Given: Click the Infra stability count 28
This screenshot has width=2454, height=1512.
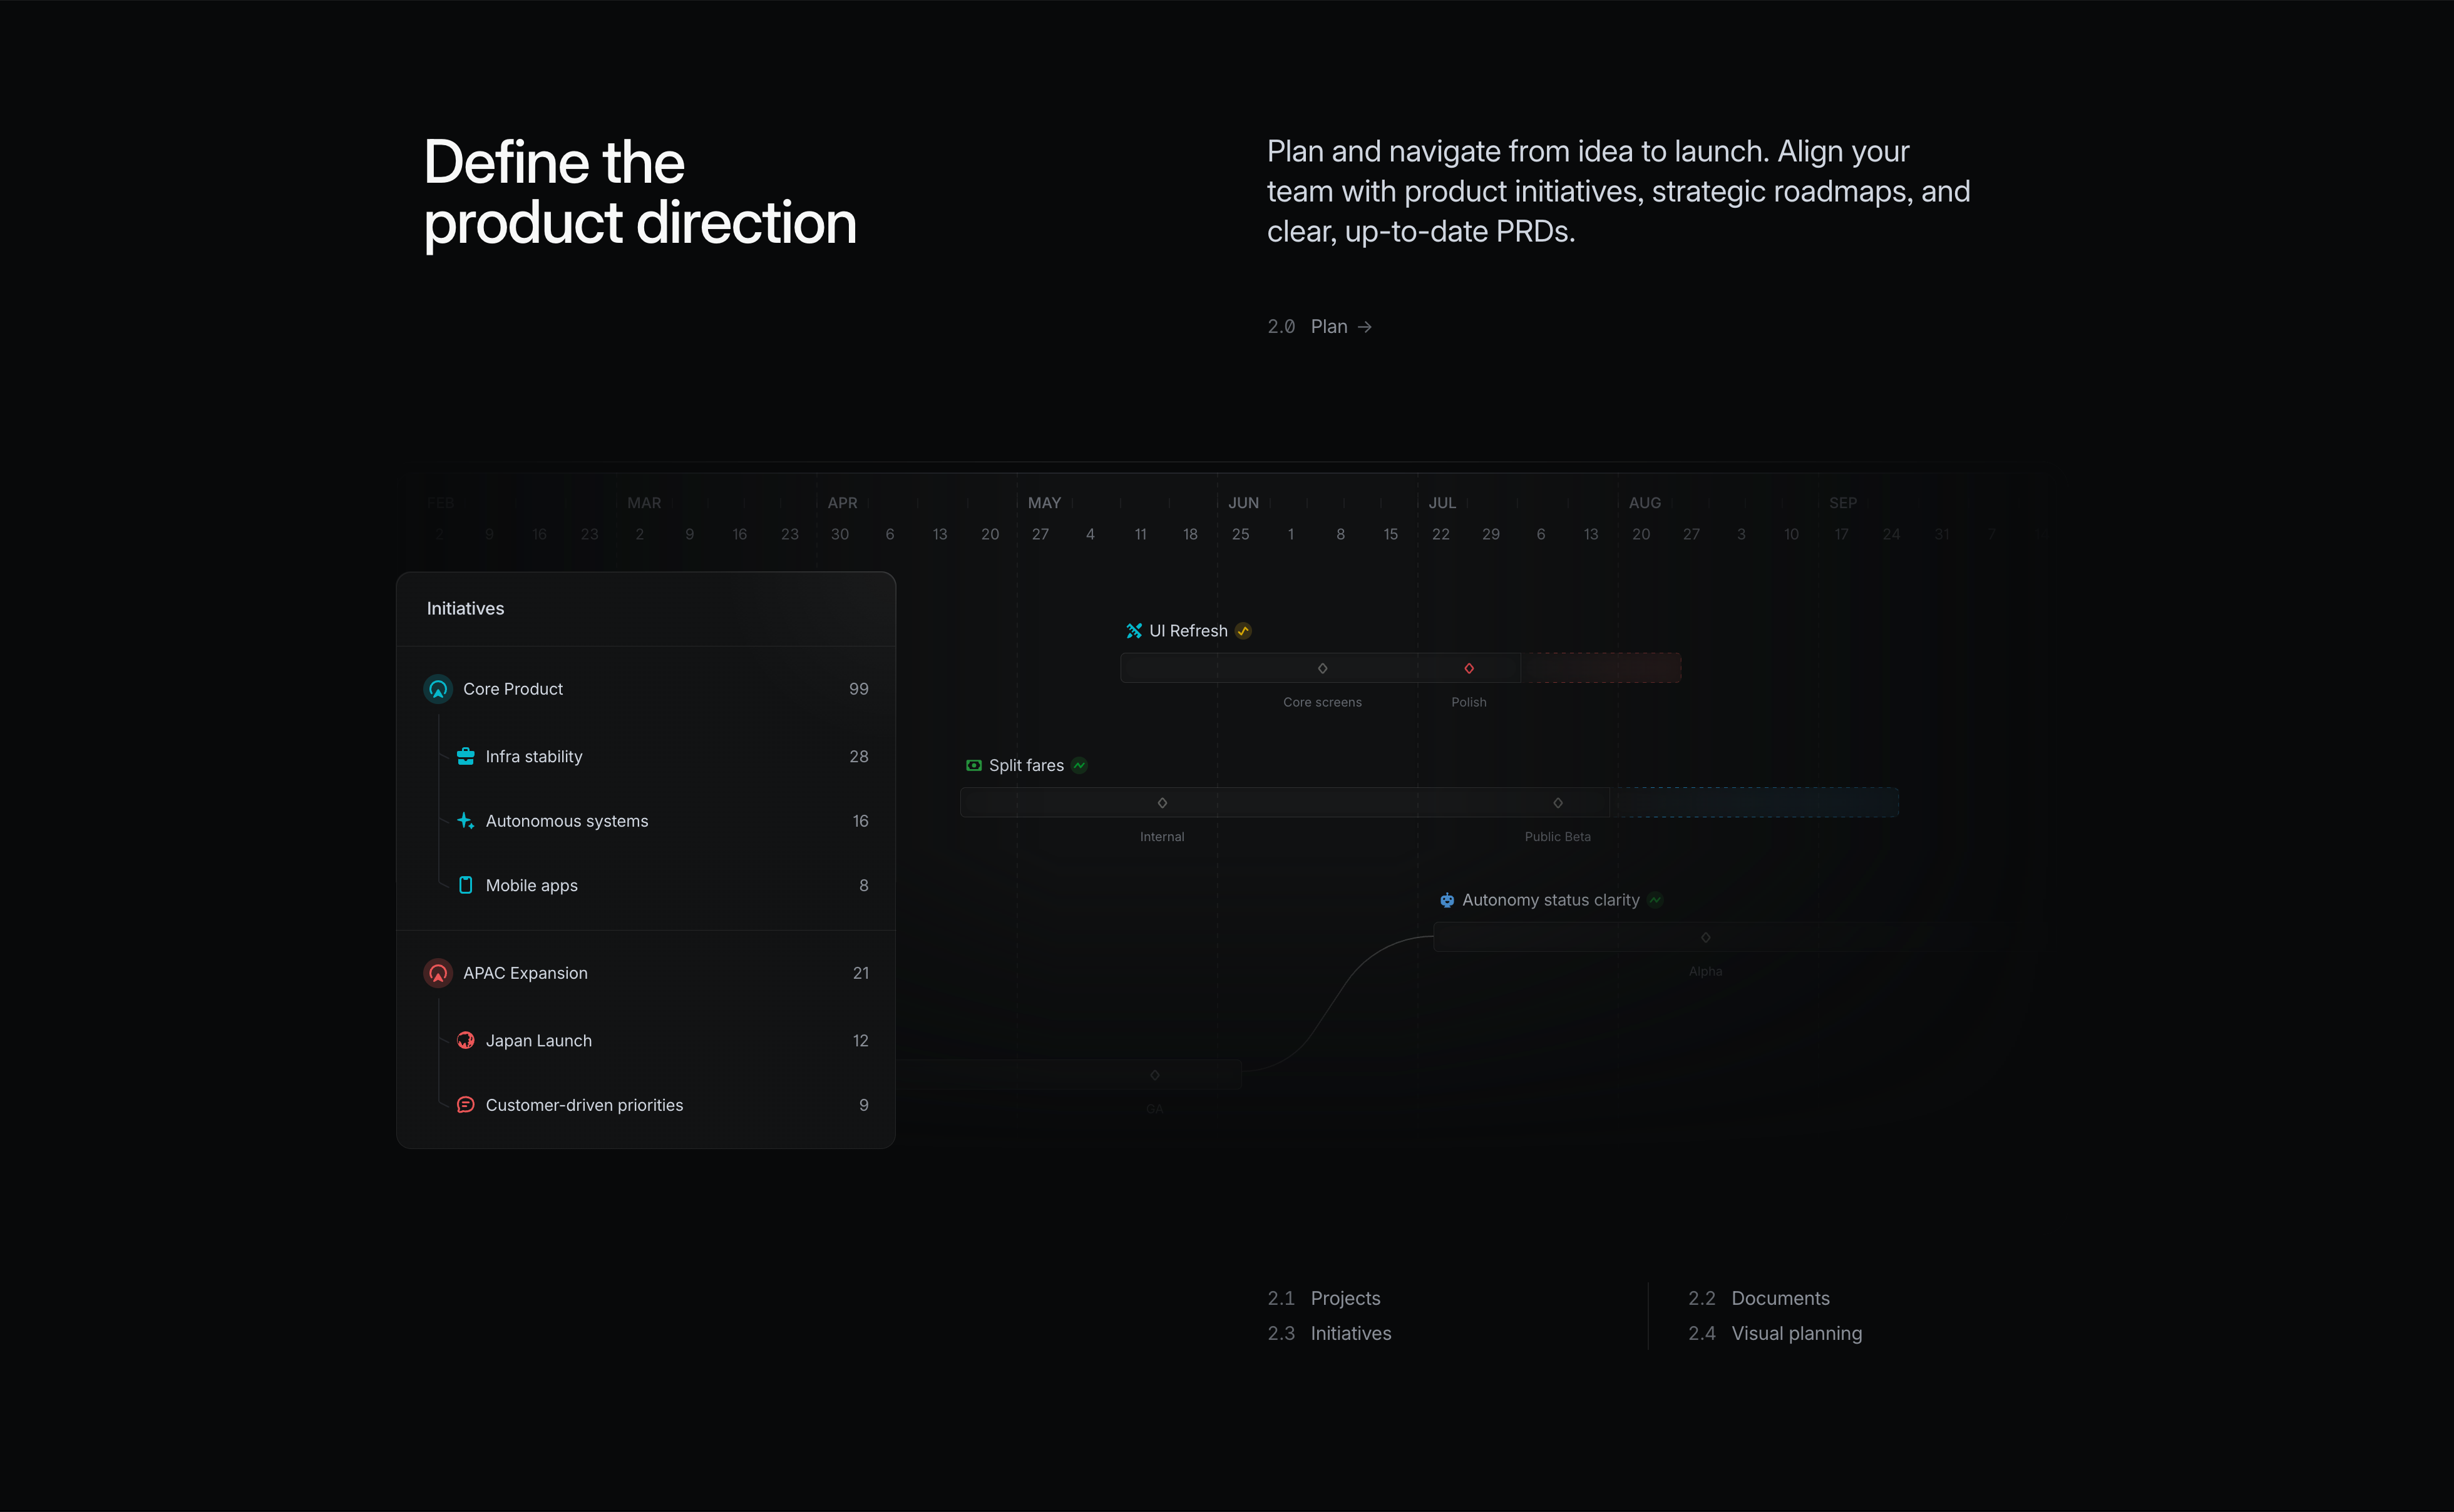Looking at the screenshot, I should [x=858, y=756].
